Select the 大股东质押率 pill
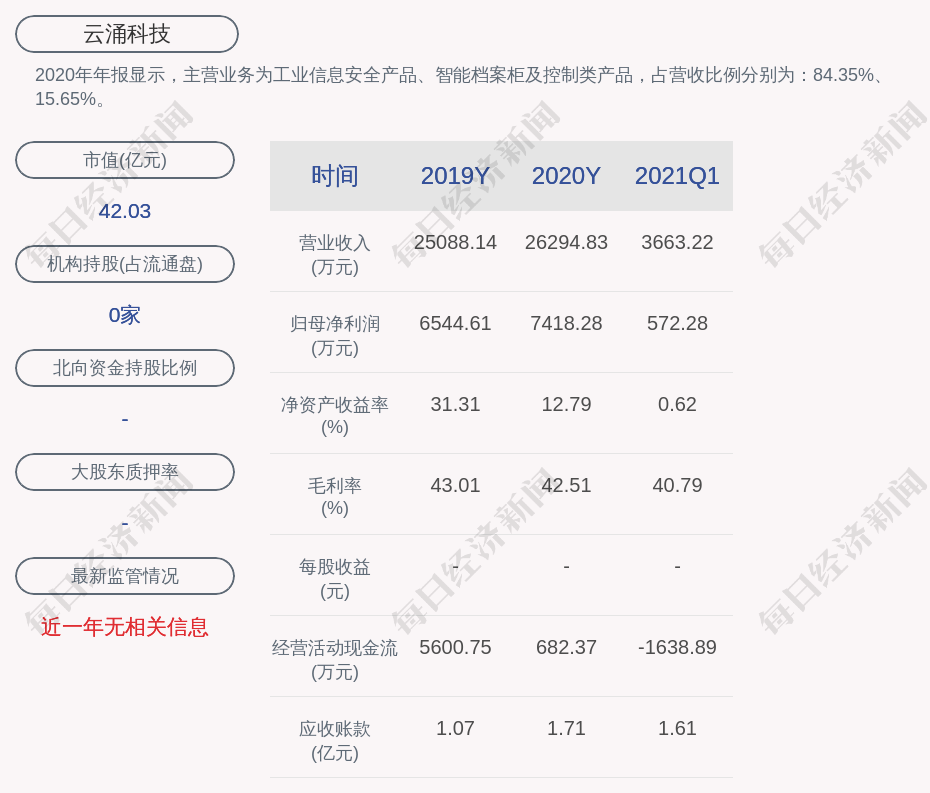930x793 pixels. tap(125, 472)
